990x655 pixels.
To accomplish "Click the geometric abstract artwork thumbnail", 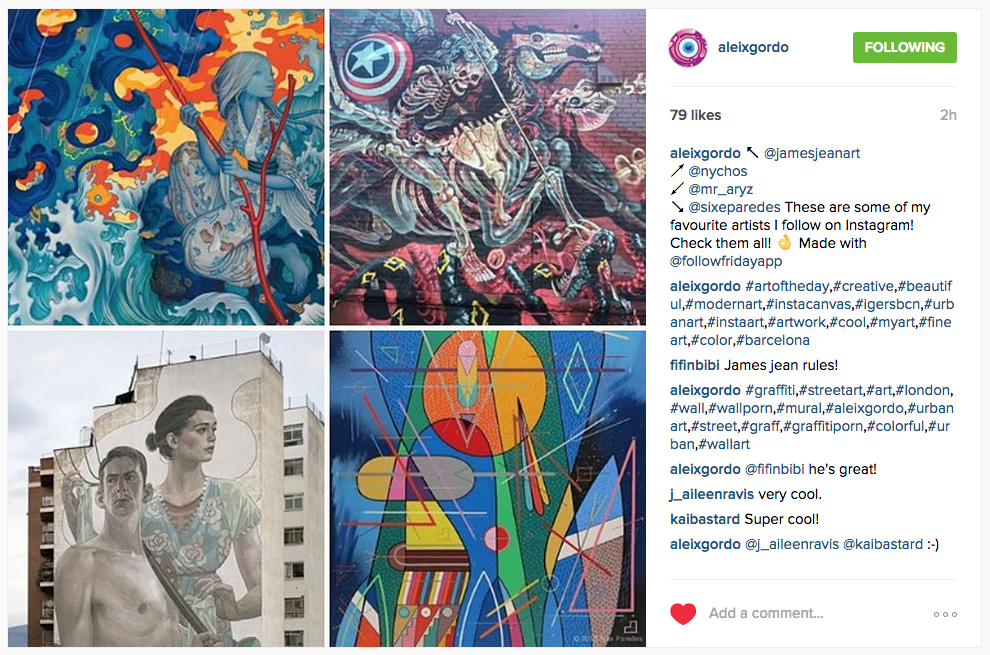I will click(x=487, y=489).
